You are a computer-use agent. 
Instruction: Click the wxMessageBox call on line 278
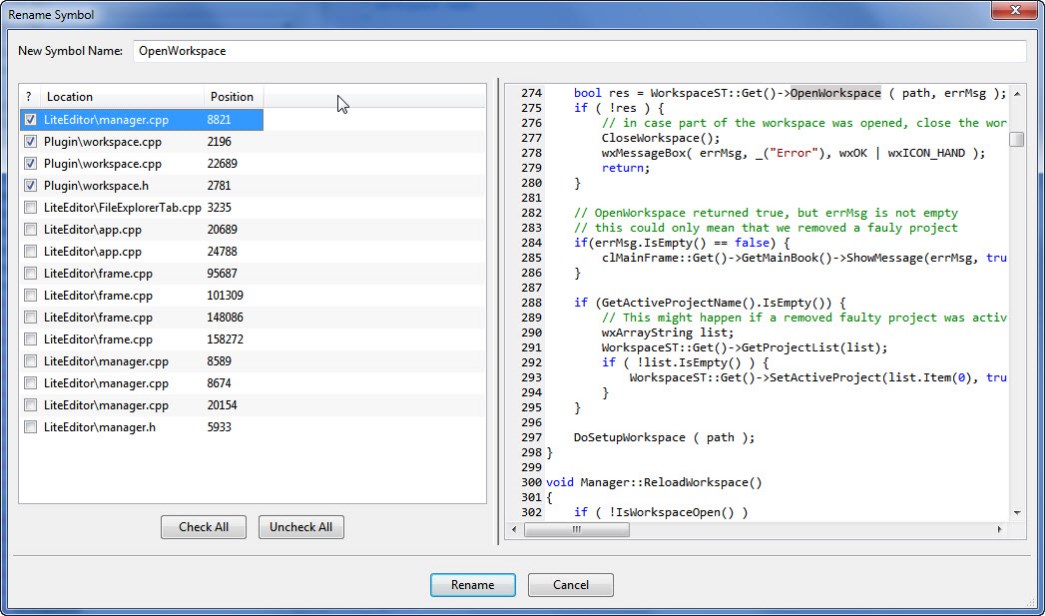(793, 153)
